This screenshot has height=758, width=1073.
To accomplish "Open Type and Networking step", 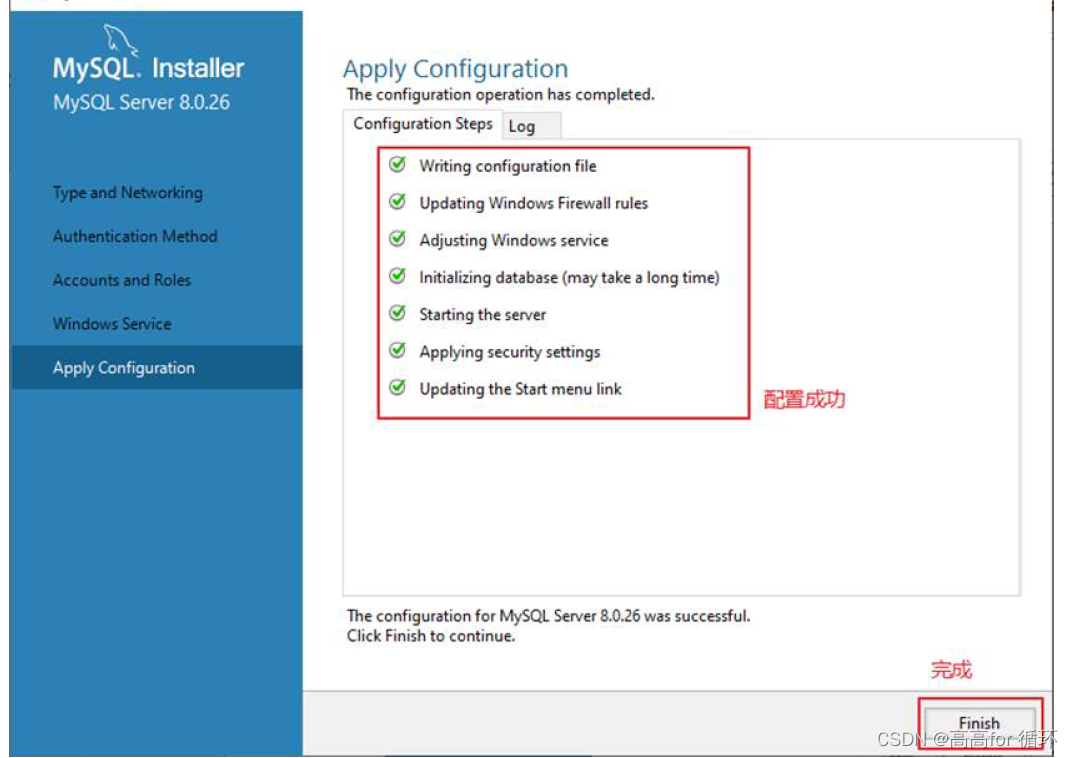I will click(128, 193).
